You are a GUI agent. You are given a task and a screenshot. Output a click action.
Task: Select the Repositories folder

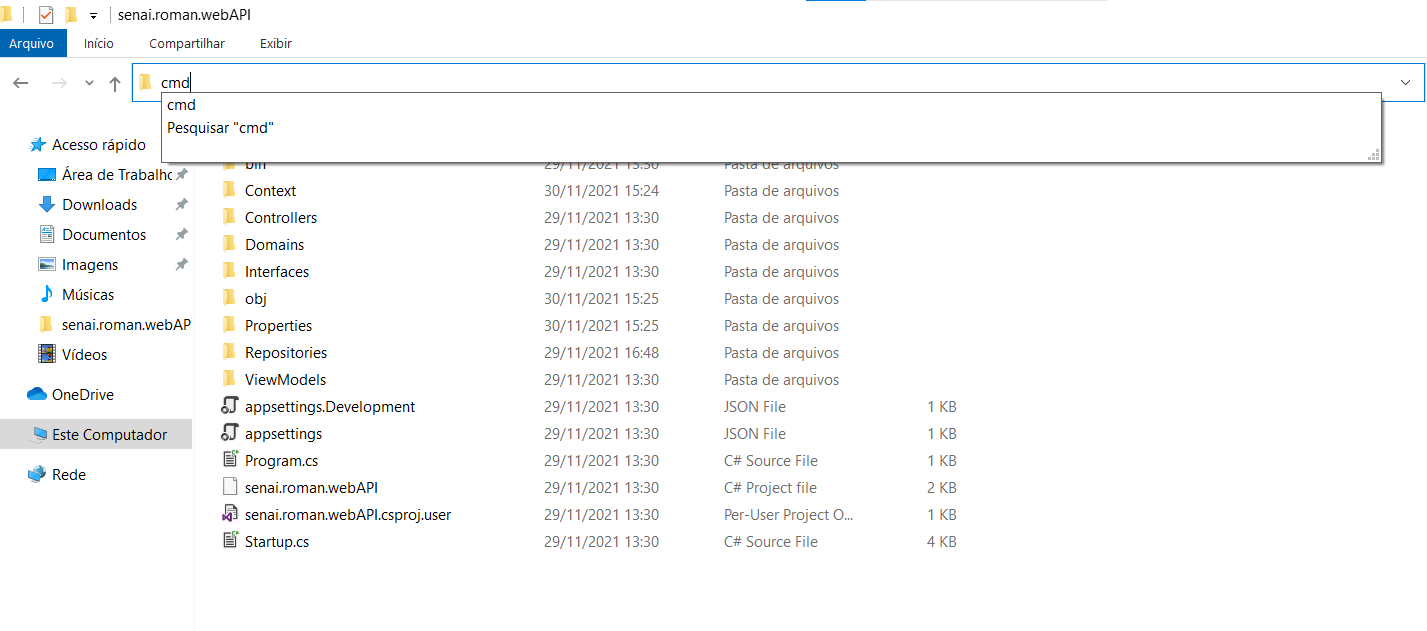pos(286,353)
